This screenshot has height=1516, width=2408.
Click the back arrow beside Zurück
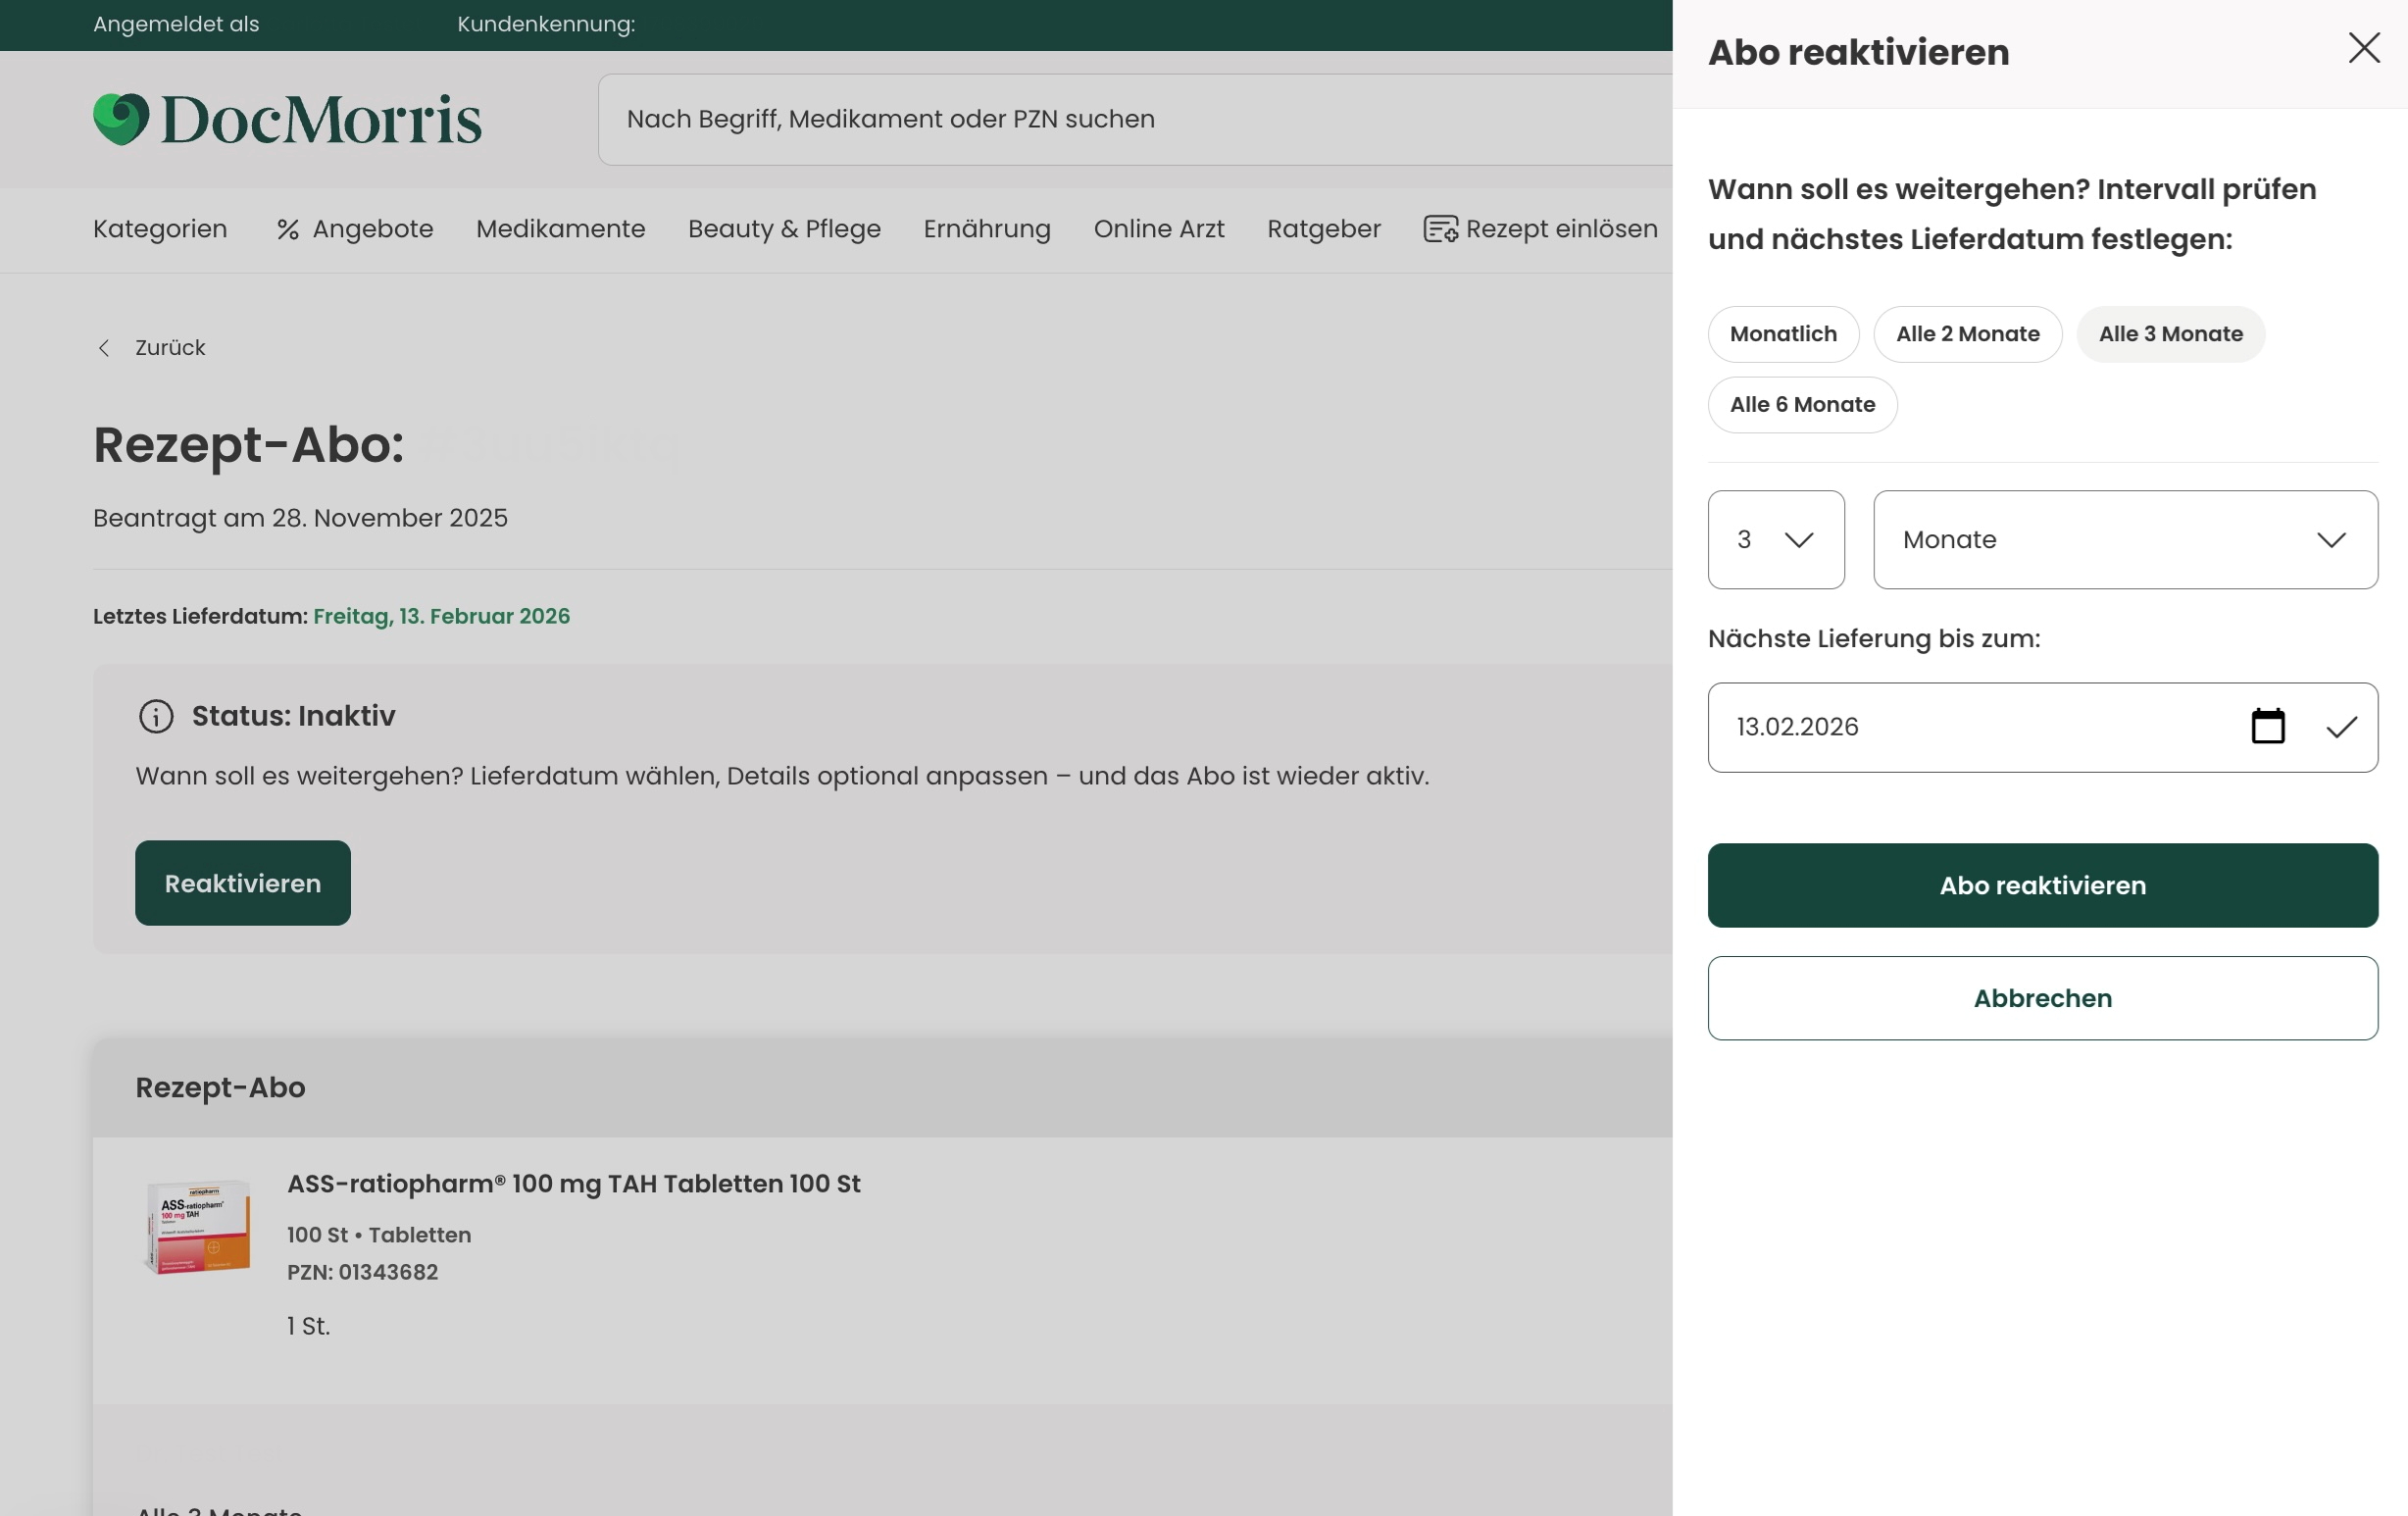[103, 348]
